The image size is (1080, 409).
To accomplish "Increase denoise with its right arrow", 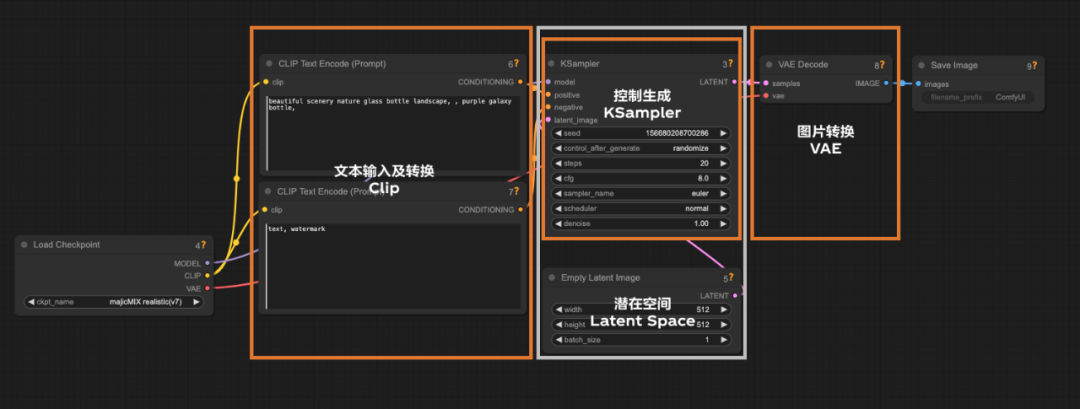I will 723,224.
